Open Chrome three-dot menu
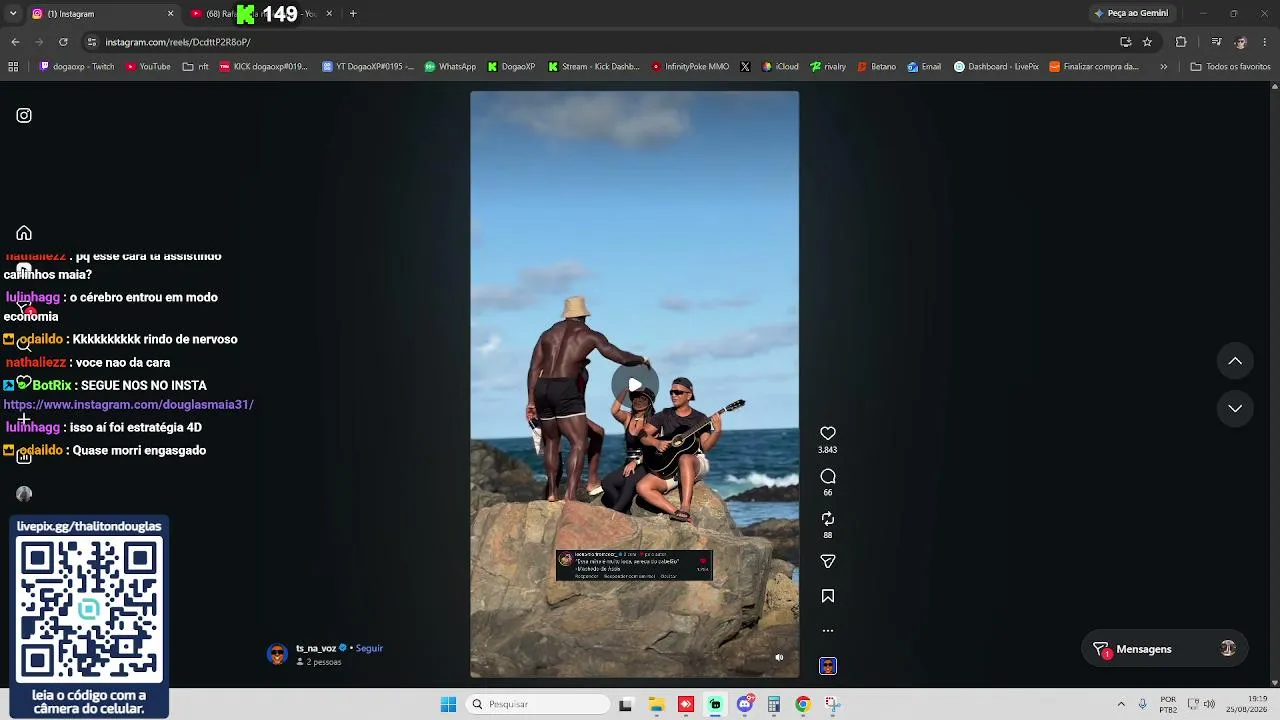Screen dimensions: 1280x720 coord(1265,42)
